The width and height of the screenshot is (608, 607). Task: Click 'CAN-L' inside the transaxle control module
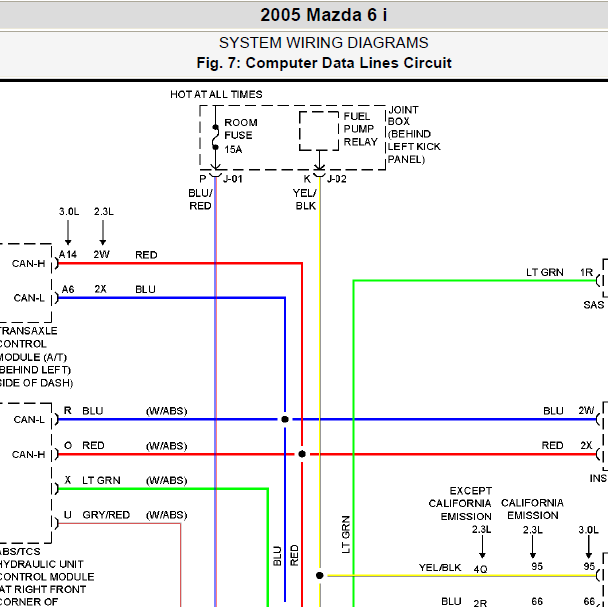tap(29, 298)
